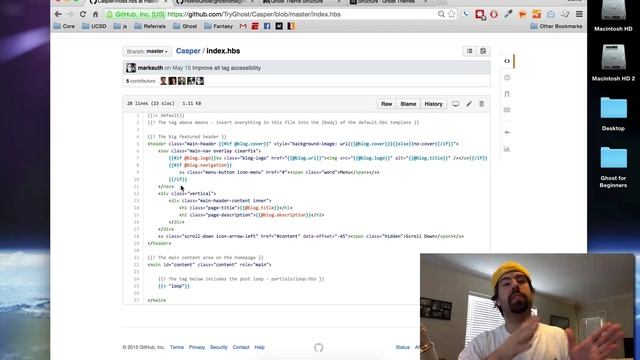This screenshot has height=360, width=640.
Task: Click the Security footer link
Action: (218, 347)
